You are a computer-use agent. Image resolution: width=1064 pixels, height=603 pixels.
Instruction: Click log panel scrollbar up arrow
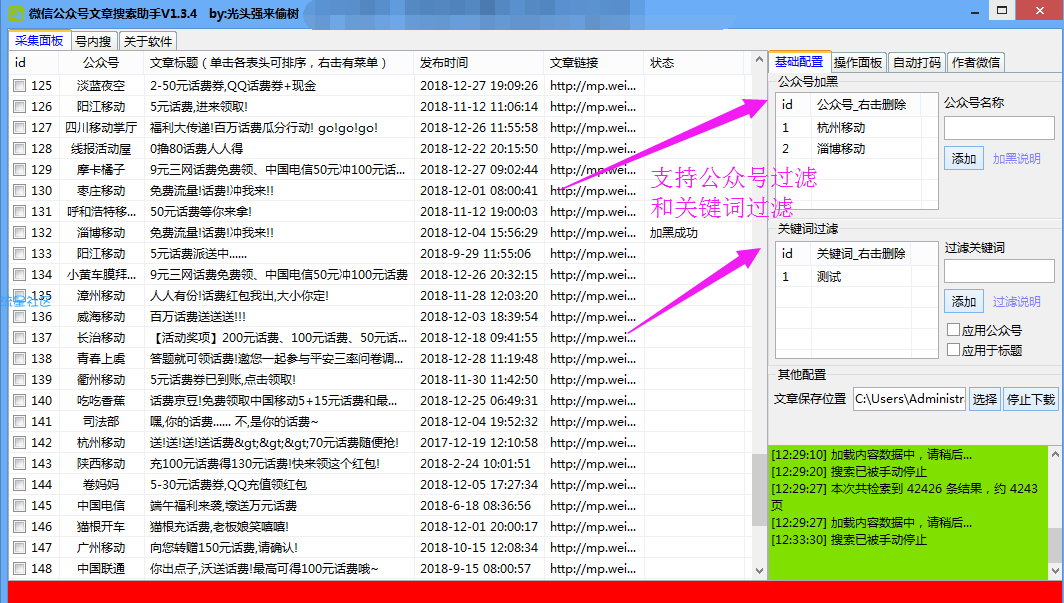(1054, 453)
